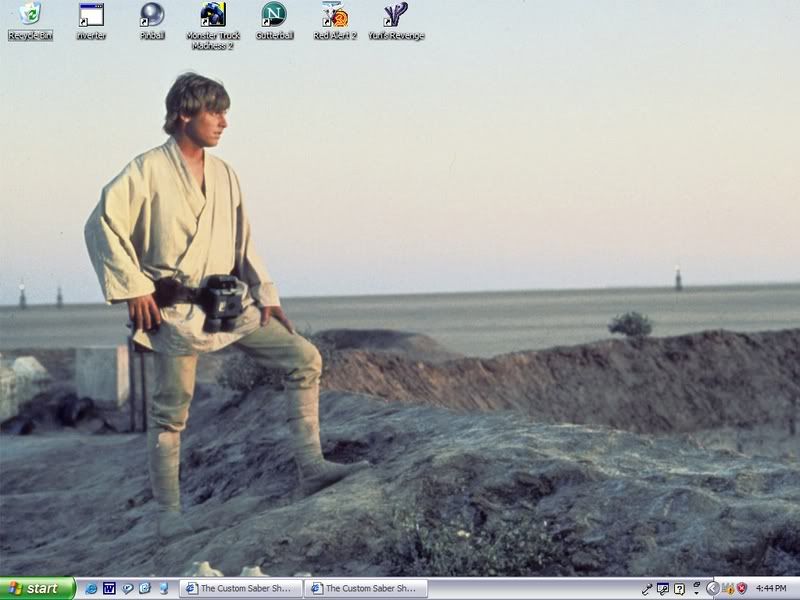The height and width of the screenshot is (600, 800).
Task: Open the Windows Start menu
Action: pos(38,589)
